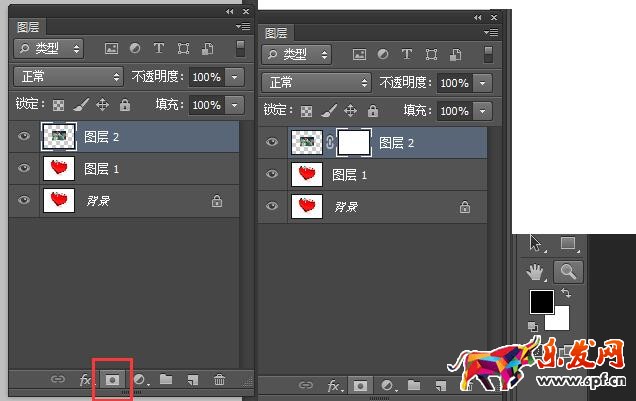Click the black foreground color swatch
636x401 pixels.
[541, 302]
